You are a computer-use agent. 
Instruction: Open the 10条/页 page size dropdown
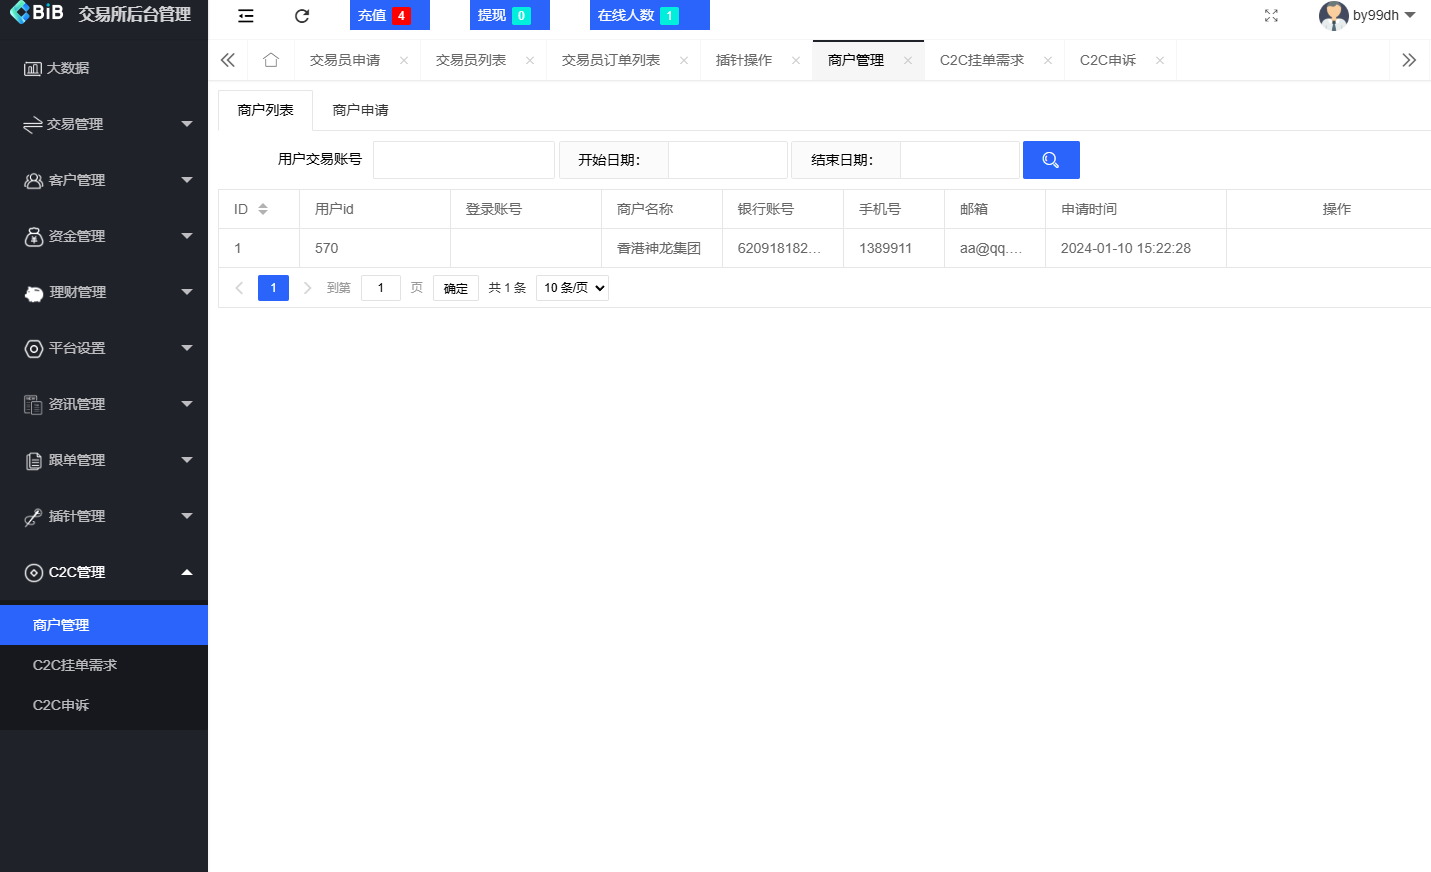572,287
